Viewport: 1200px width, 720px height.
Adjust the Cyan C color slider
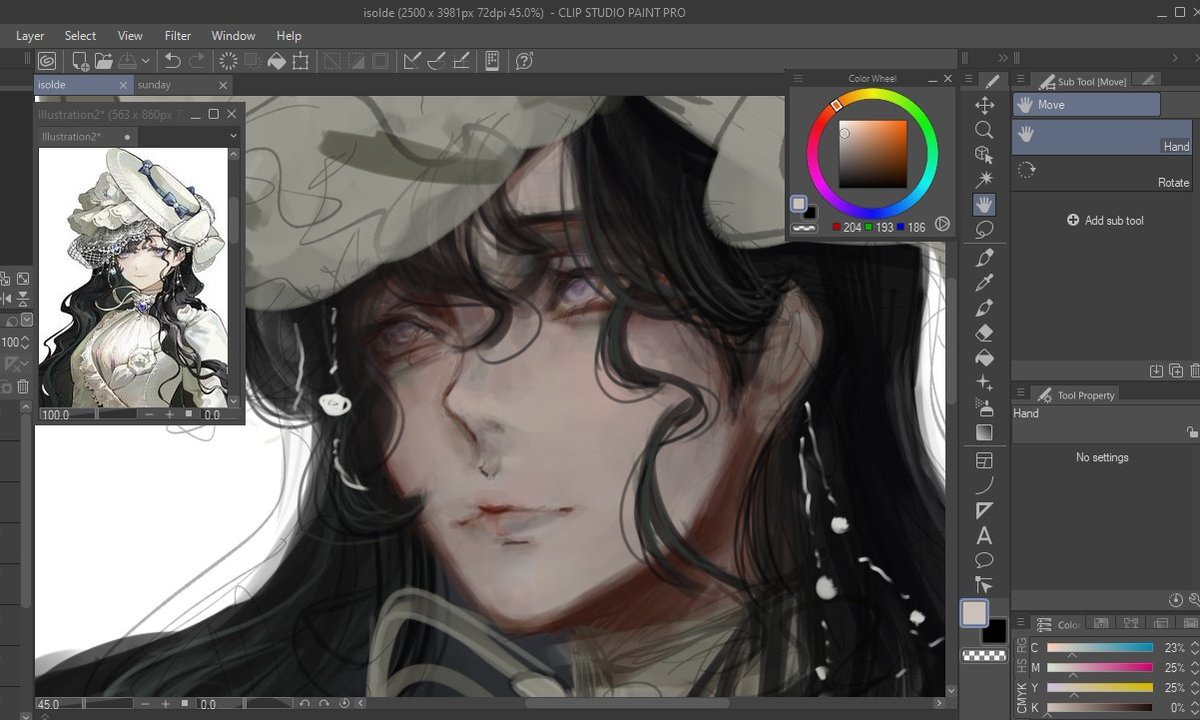pyautogui.click(x=1100, y=648)
